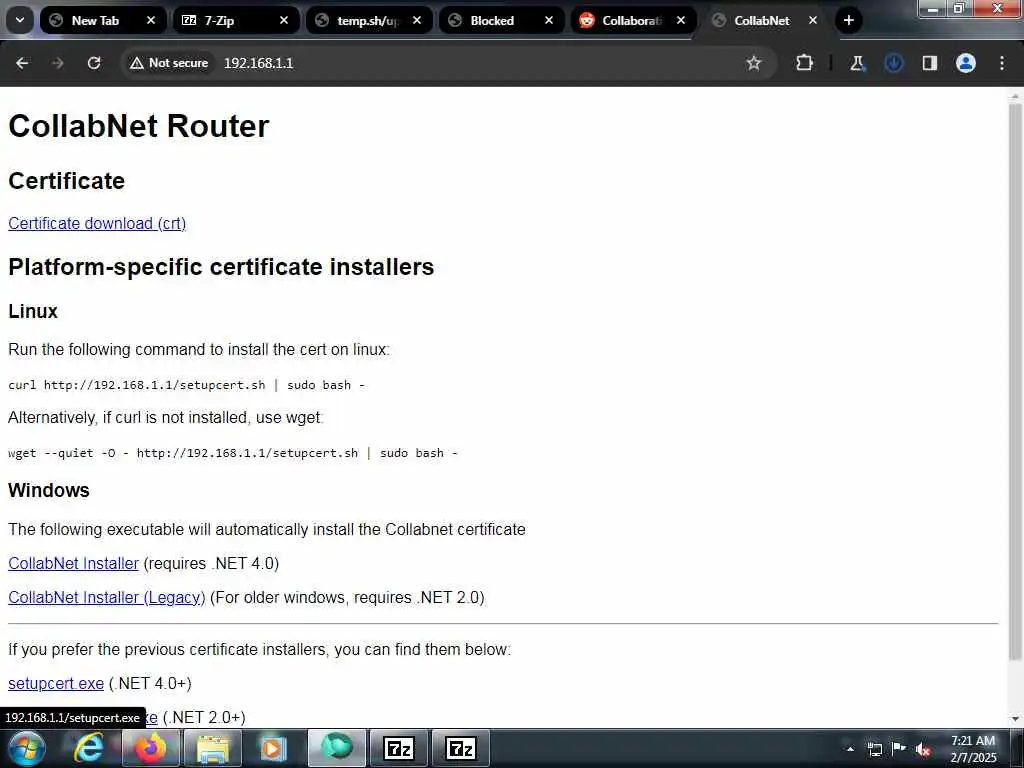Go back to previous page

[x=22, y=63]
